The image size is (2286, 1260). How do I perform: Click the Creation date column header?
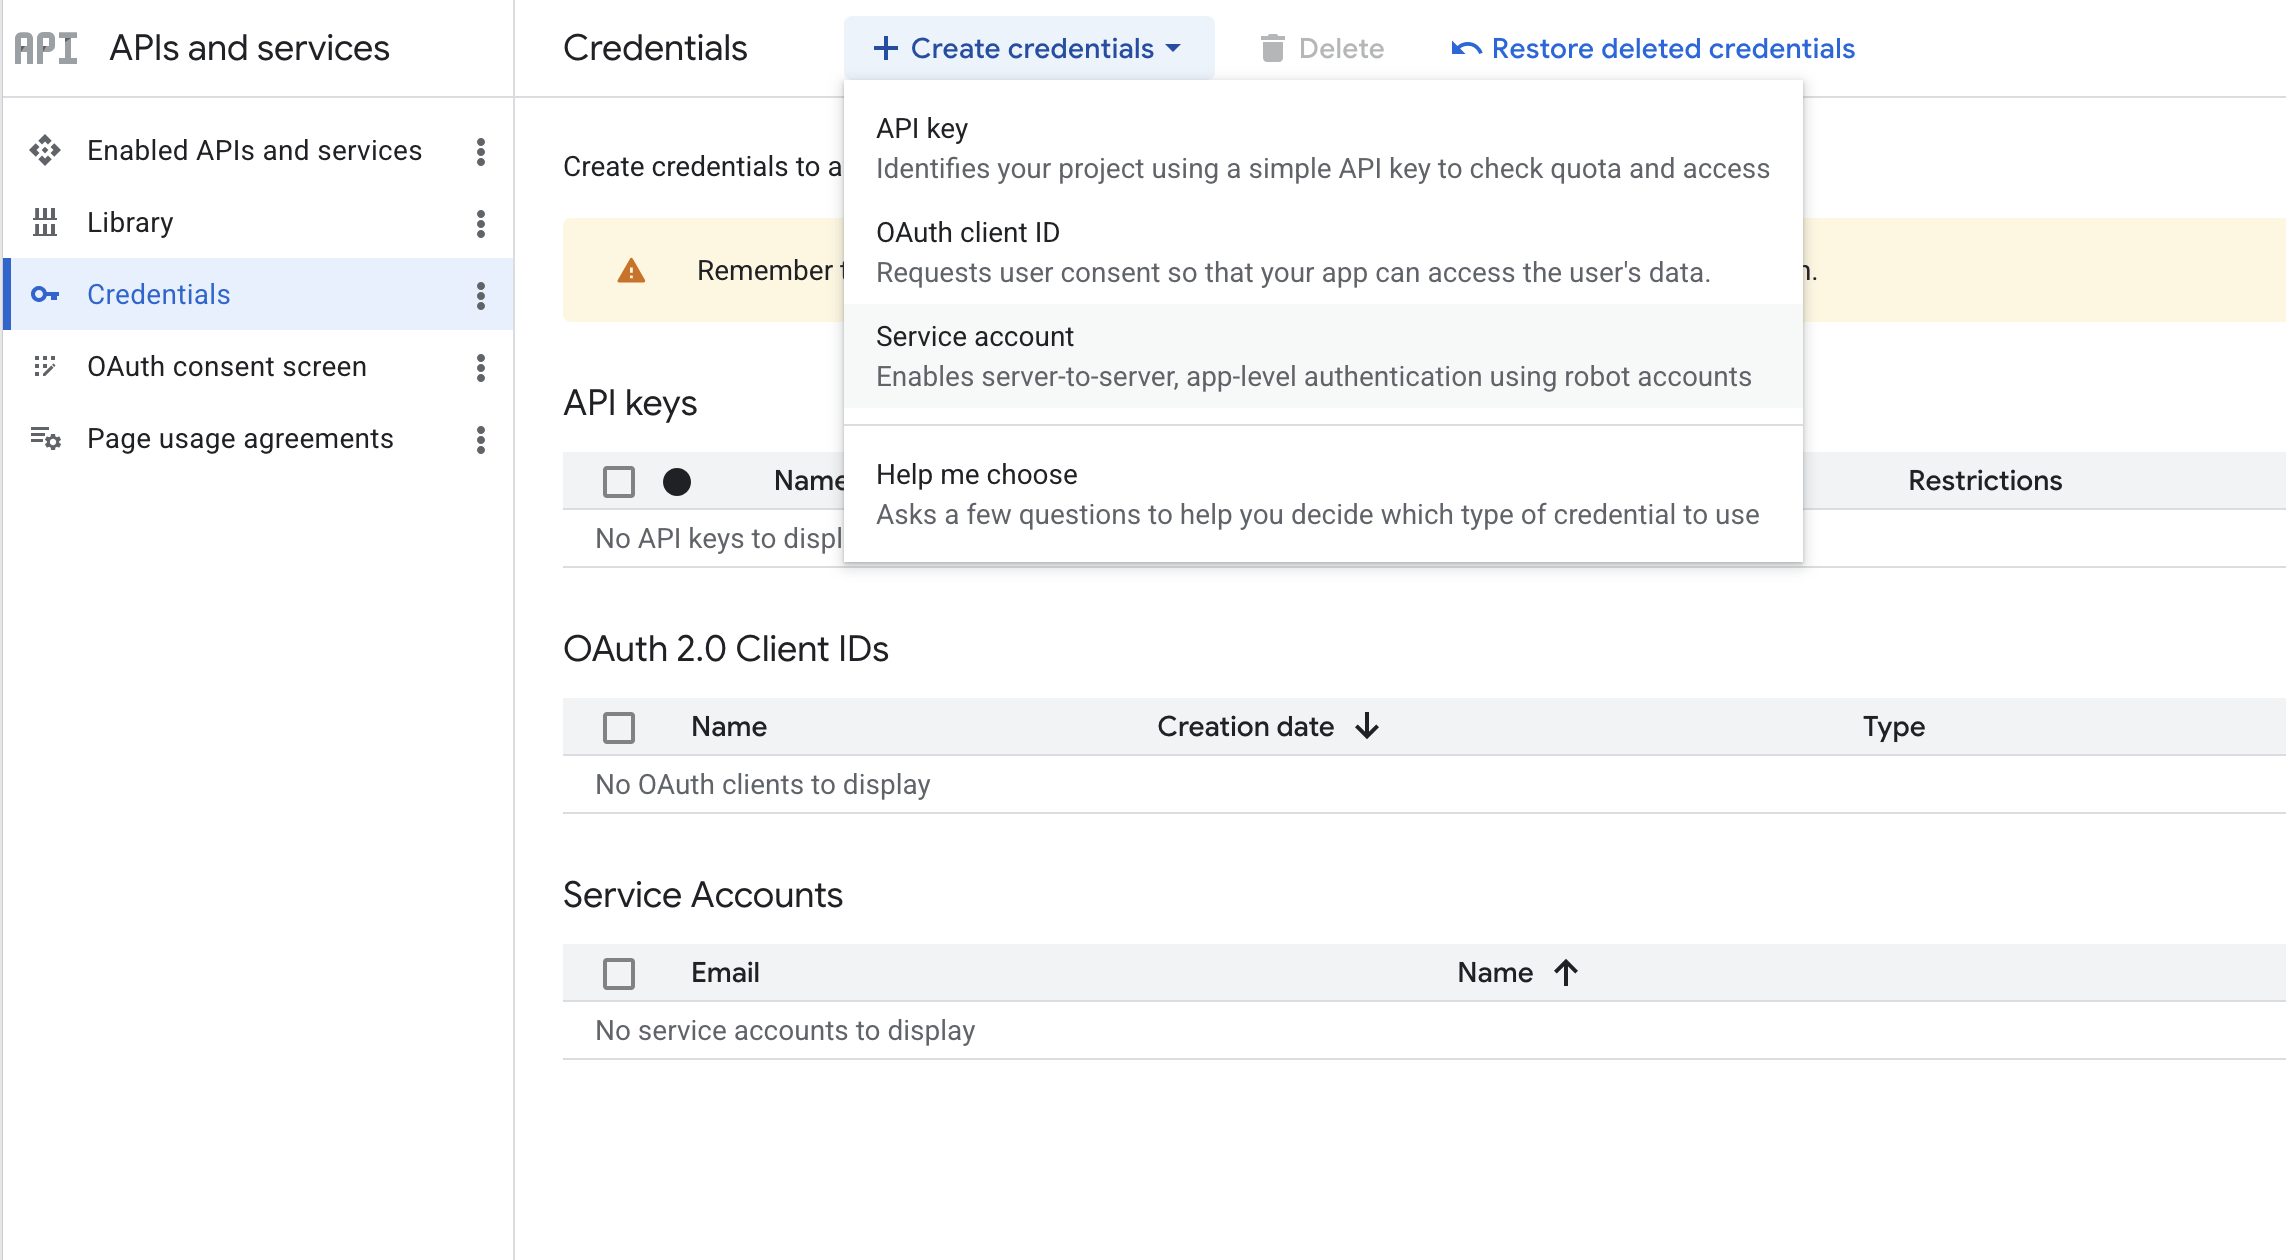(1245, 726)
